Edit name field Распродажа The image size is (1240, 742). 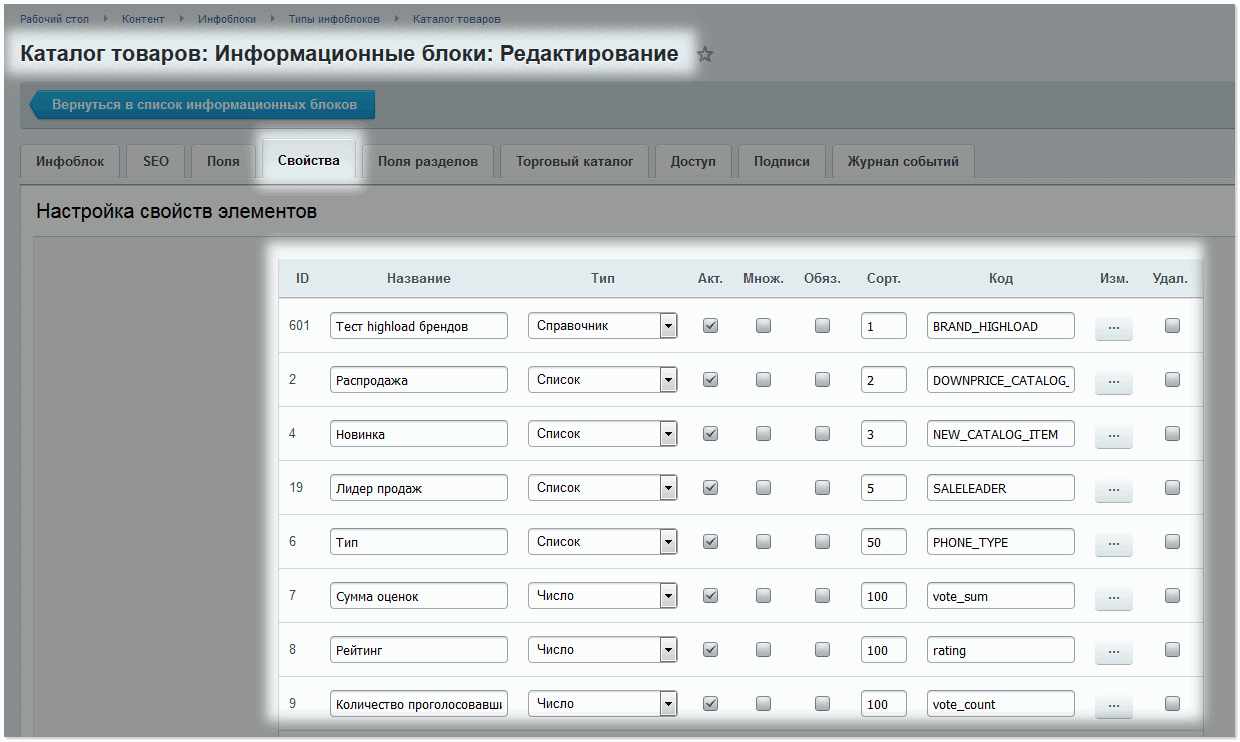(418, 380)
